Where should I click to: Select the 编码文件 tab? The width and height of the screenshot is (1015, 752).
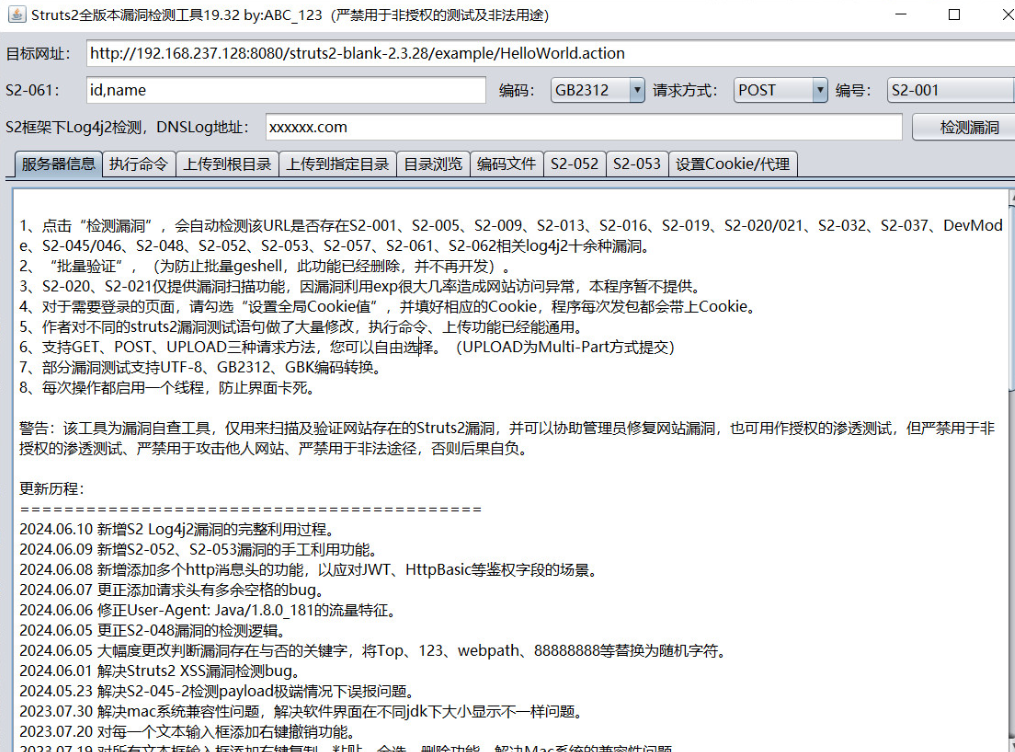coord(506,164)
